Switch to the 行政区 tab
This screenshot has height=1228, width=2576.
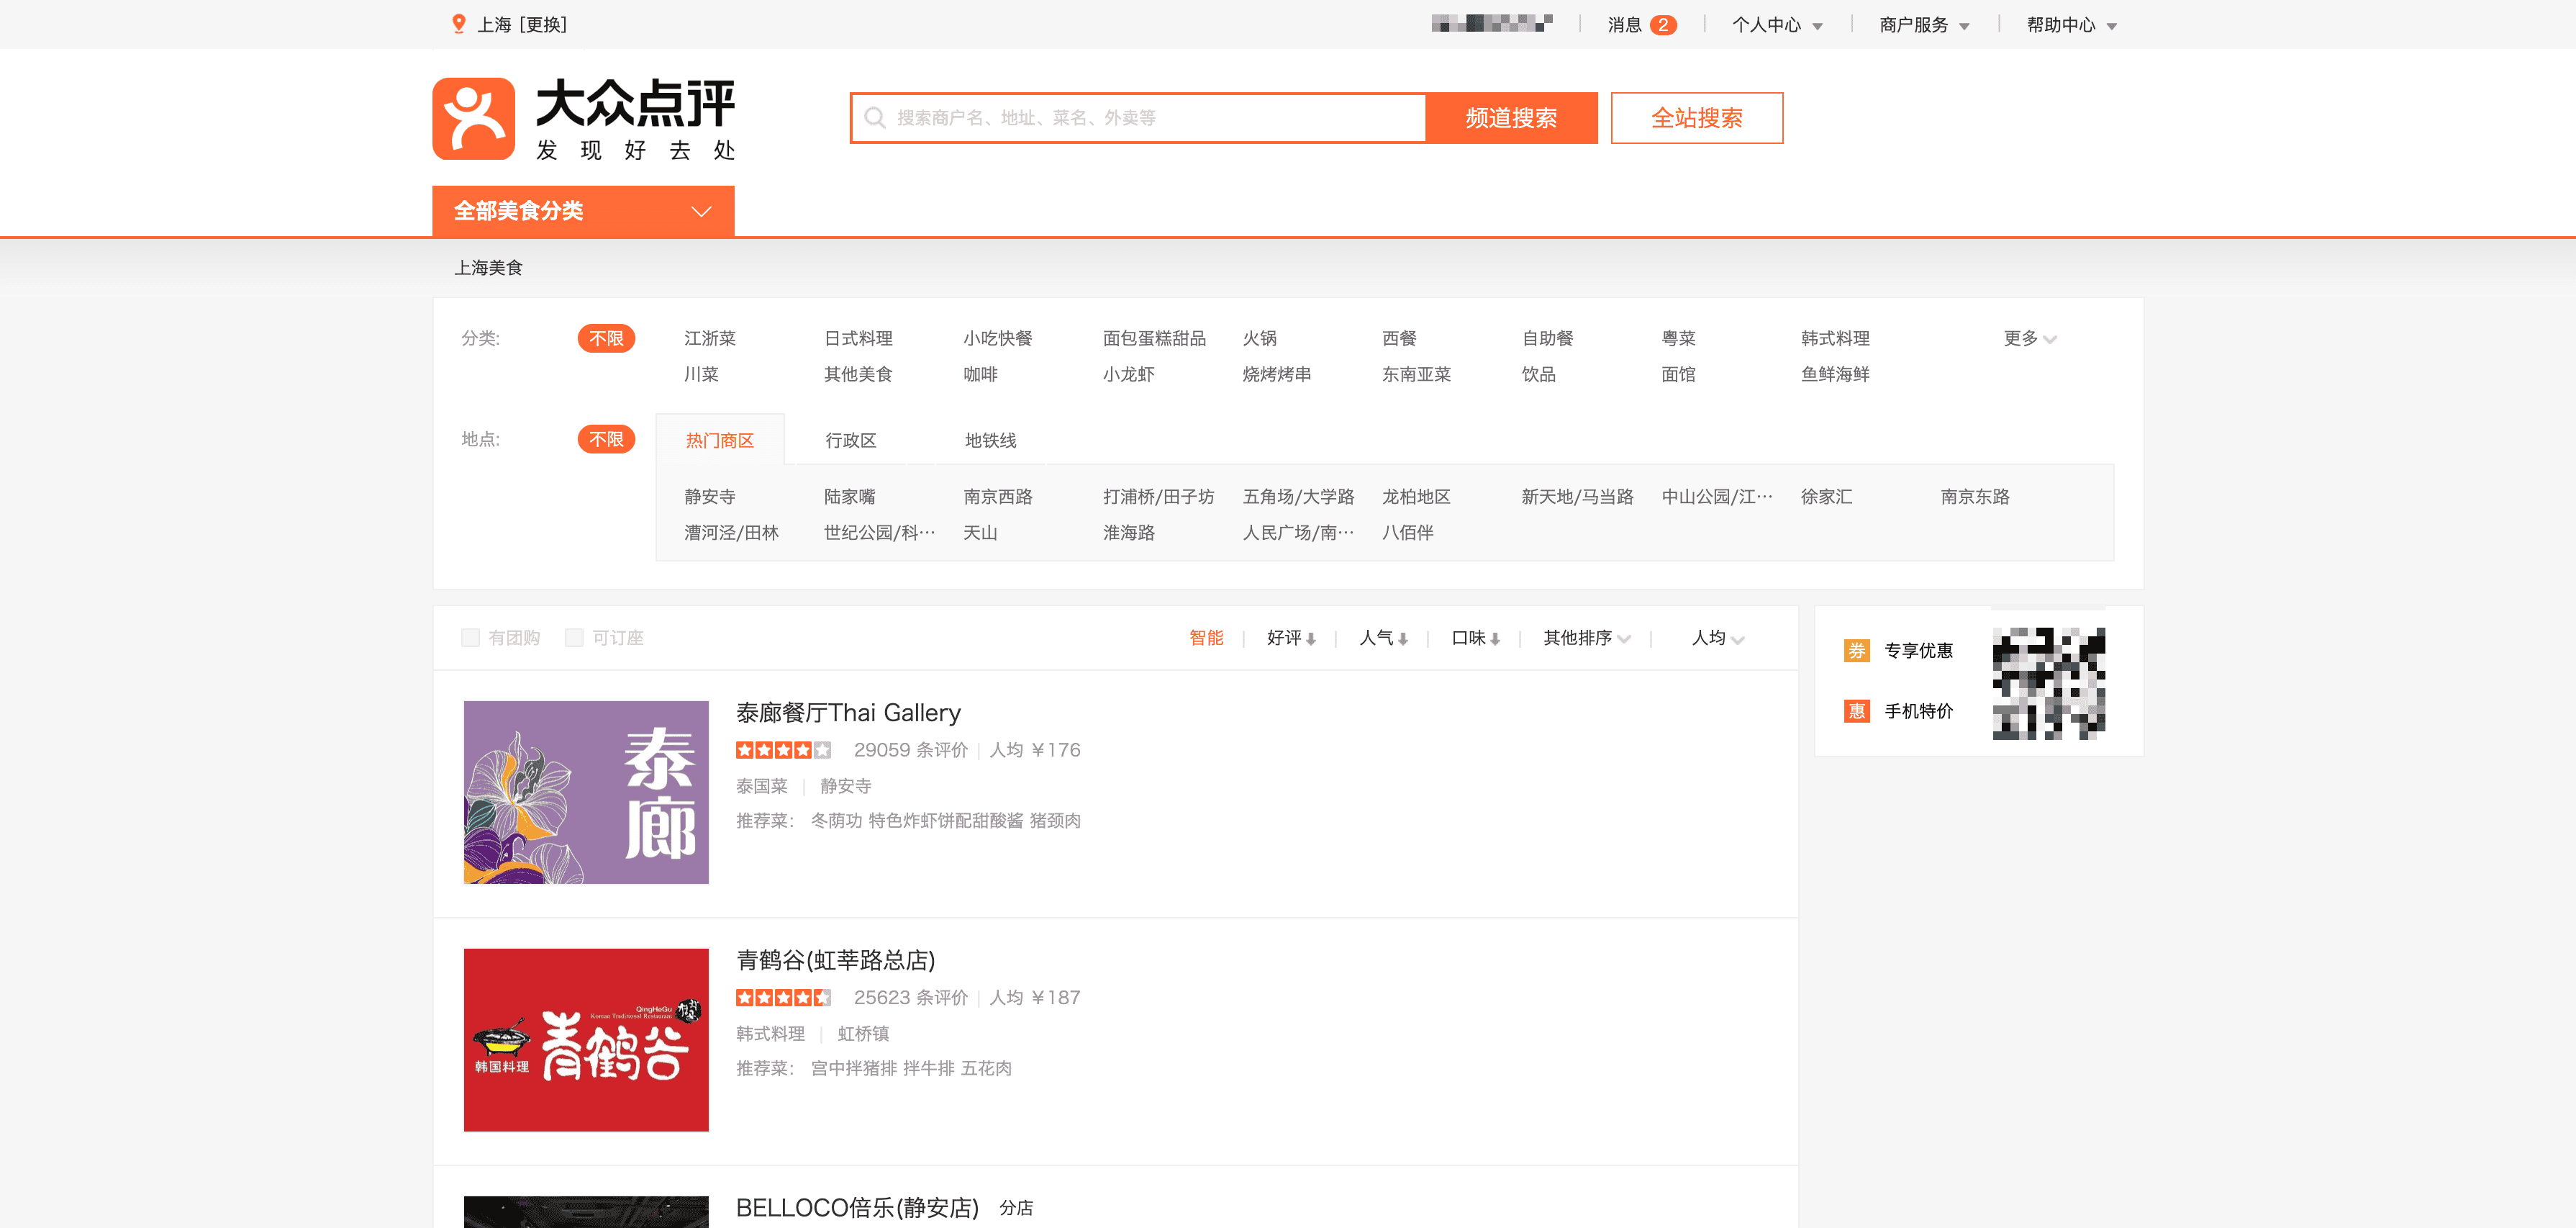pos(851,441)
